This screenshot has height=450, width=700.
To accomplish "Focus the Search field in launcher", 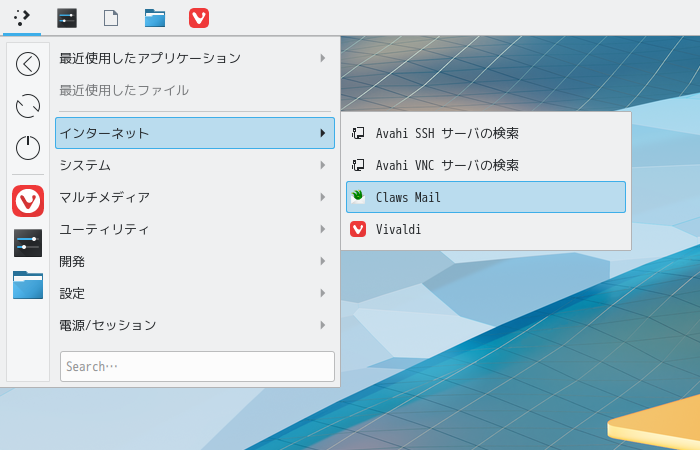I will (x=197, y=367).
